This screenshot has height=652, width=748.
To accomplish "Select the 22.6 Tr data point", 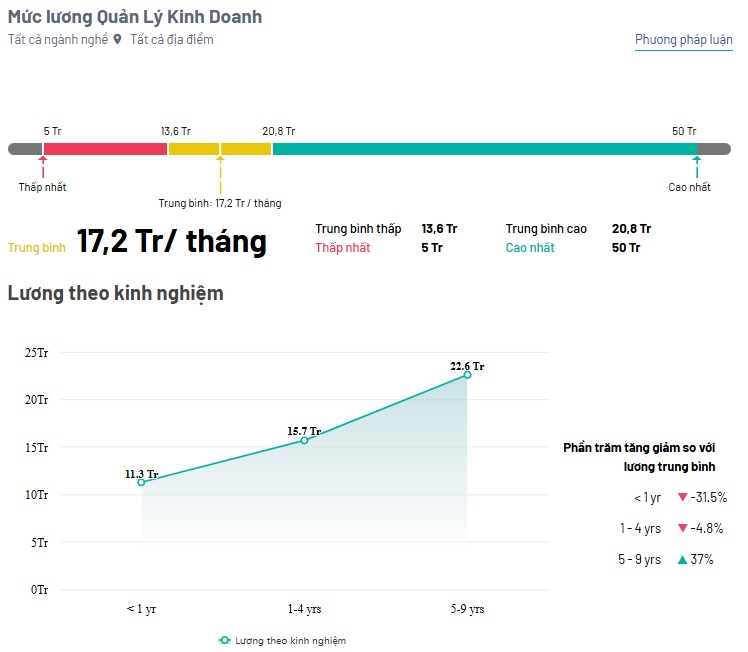I will pyautogui.click(x=468, y=375).
